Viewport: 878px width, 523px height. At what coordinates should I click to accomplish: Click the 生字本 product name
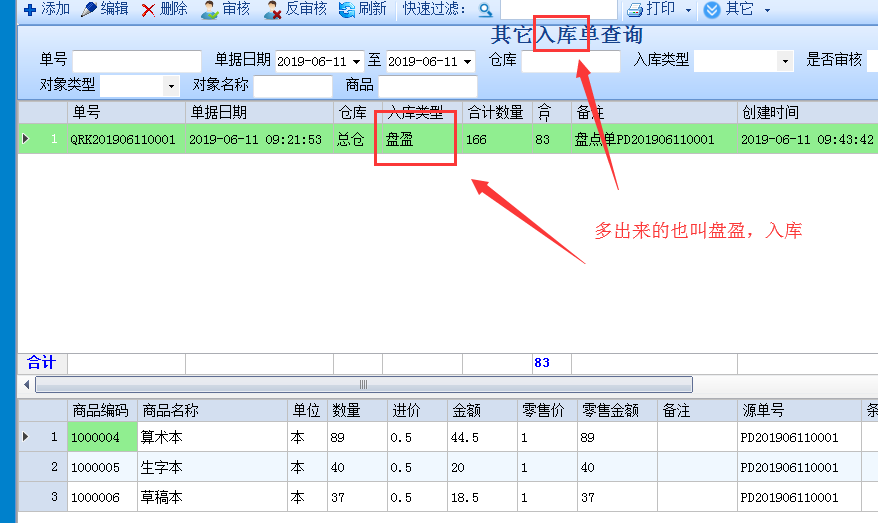click(x=162, y=466)
